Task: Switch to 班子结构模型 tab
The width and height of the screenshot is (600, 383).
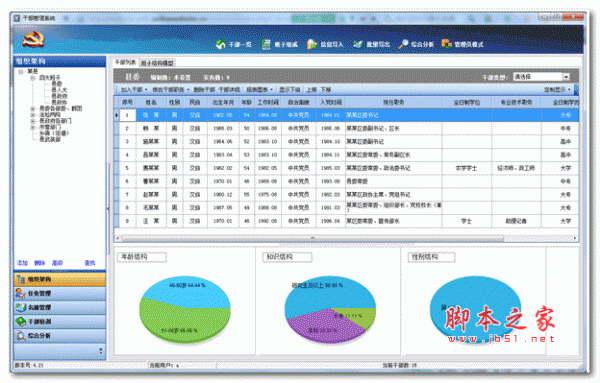Action: [157, 63]
